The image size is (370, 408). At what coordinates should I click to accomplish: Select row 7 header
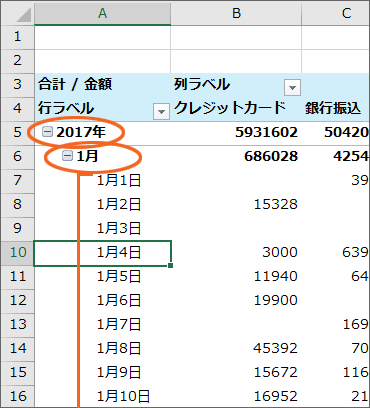(x=17, y=181)
